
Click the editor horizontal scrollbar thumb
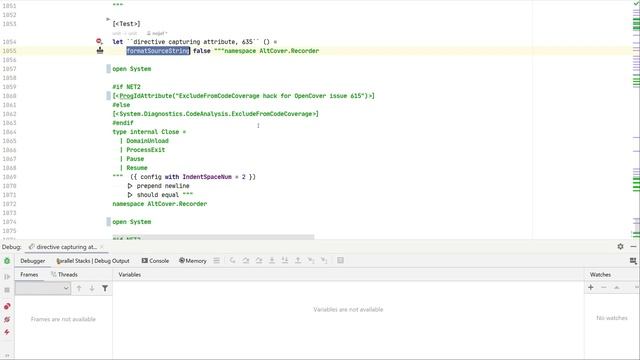click(x=213, y=237)
